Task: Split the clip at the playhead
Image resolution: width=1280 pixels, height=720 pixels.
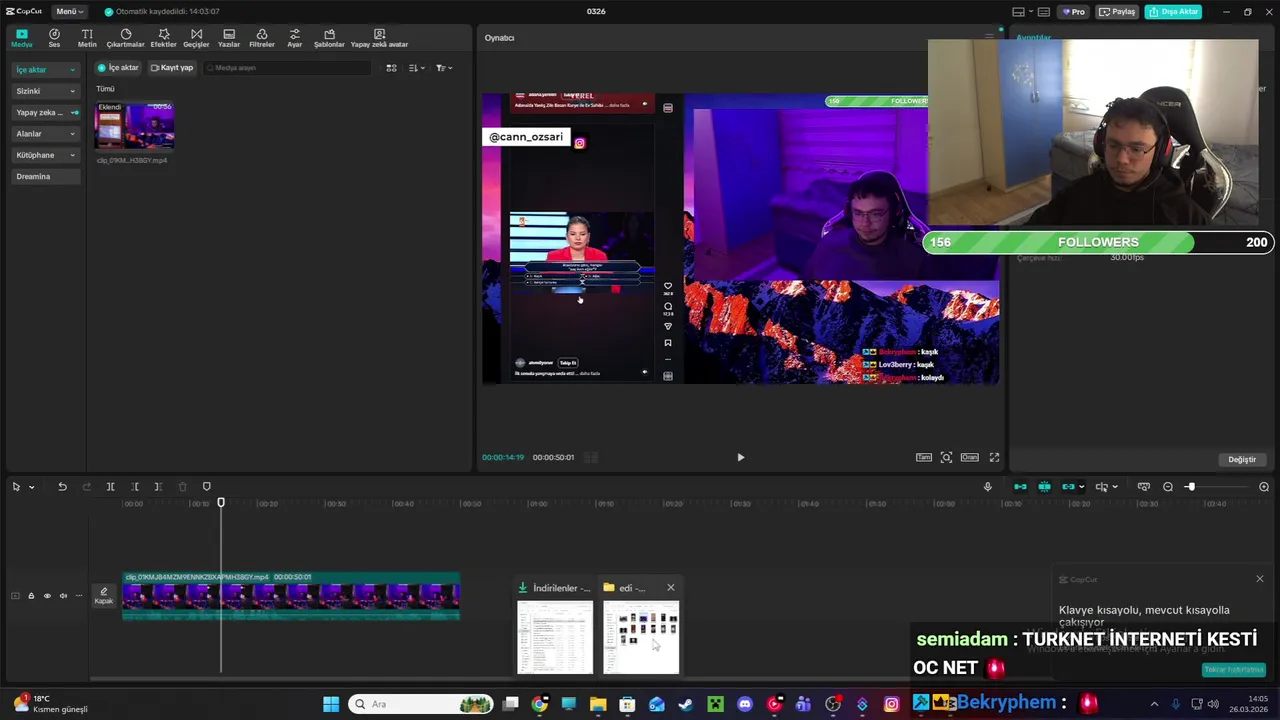Action: tap(110, 487)
